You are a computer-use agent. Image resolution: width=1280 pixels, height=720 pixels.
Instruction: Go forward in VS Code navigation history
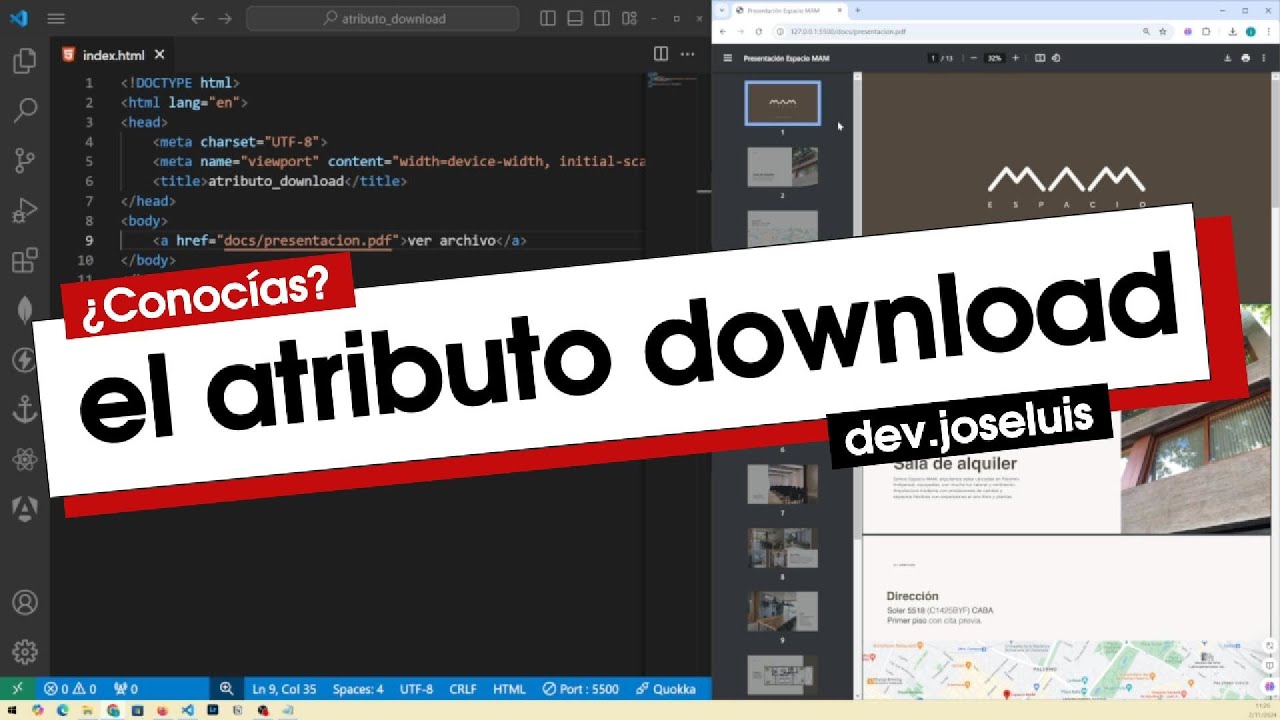(225, 18)
